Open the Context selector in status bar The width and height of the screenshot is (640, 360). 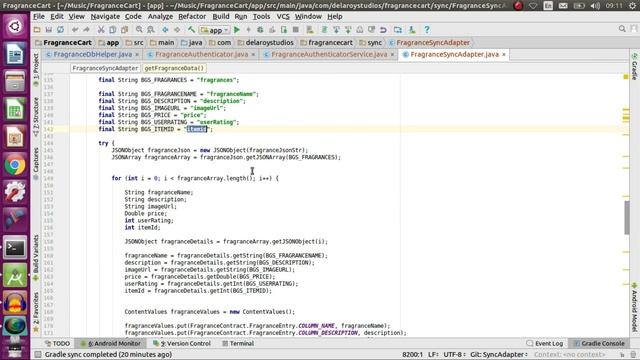[x=570, y=354]
